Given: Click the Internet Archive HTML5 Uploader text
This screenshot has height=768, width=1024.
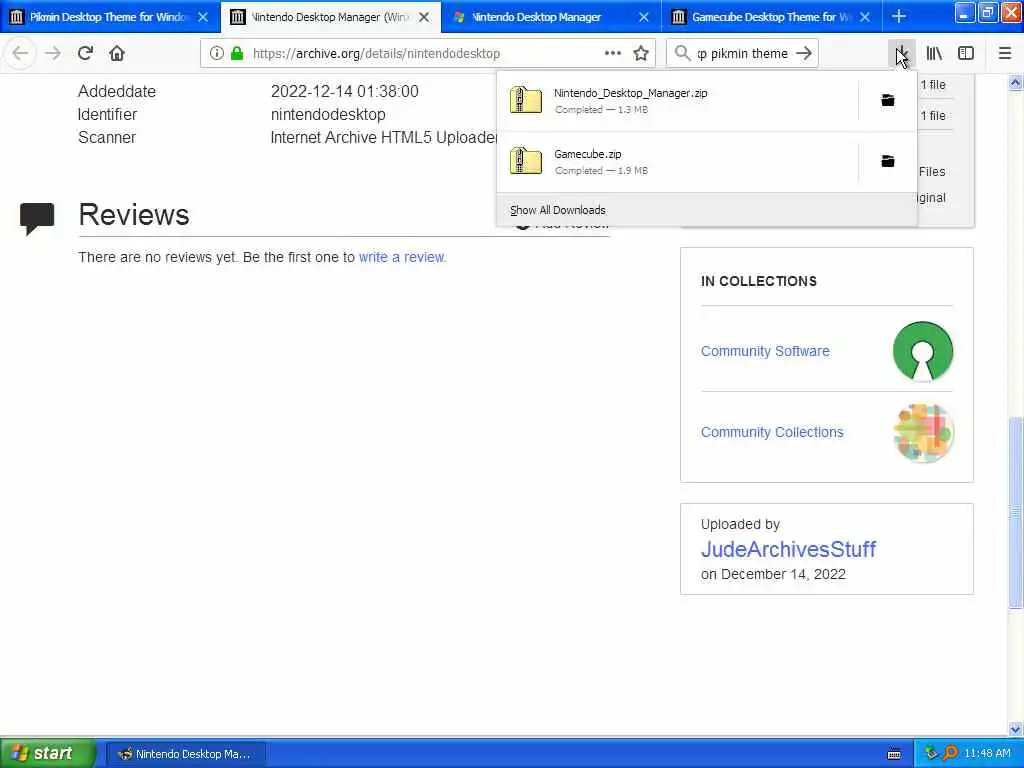Looking at the screenshot, I should click(385, 138).
